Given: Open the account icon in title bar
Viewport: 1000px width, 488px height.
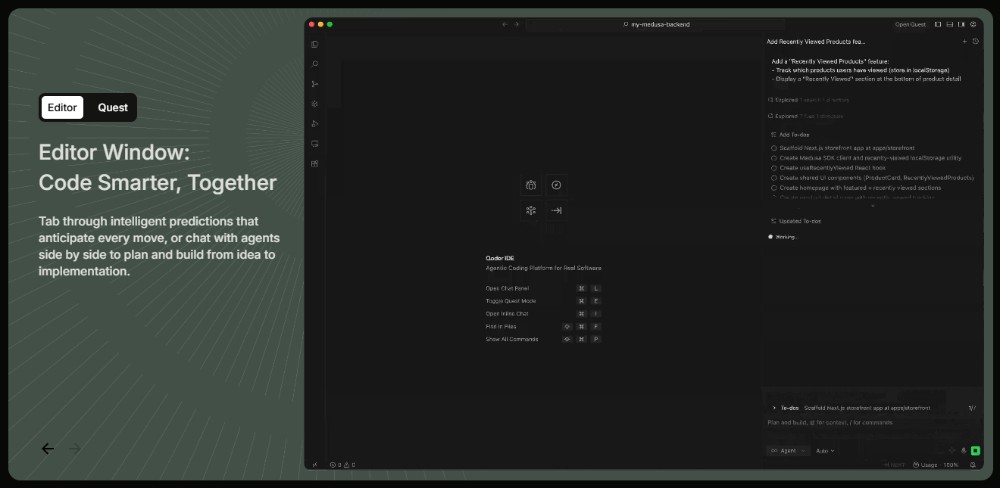Looking at the screenshot, I should (x=973, y=24).
